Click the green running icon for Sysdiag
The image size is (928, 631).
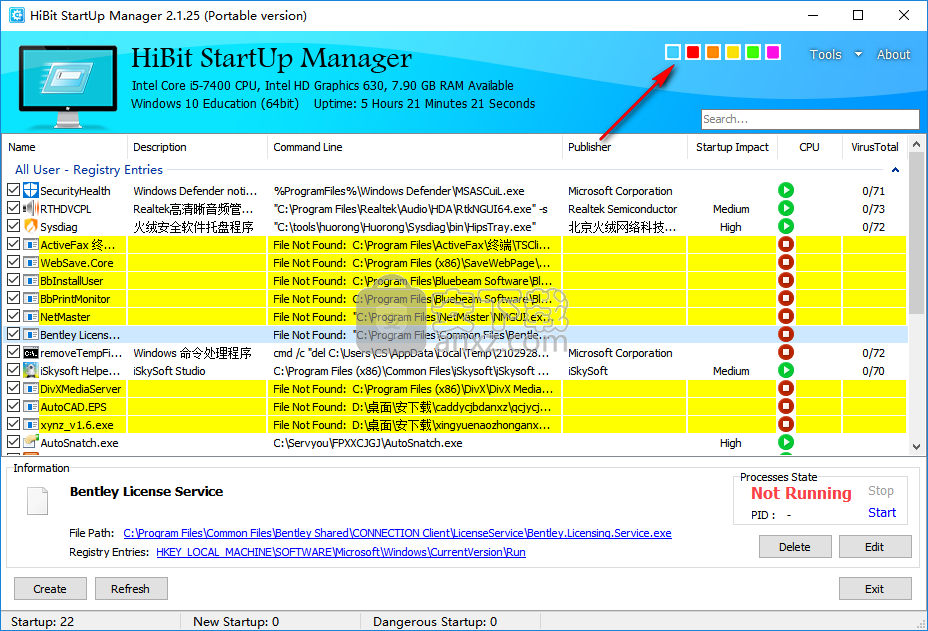coord(785,226)
